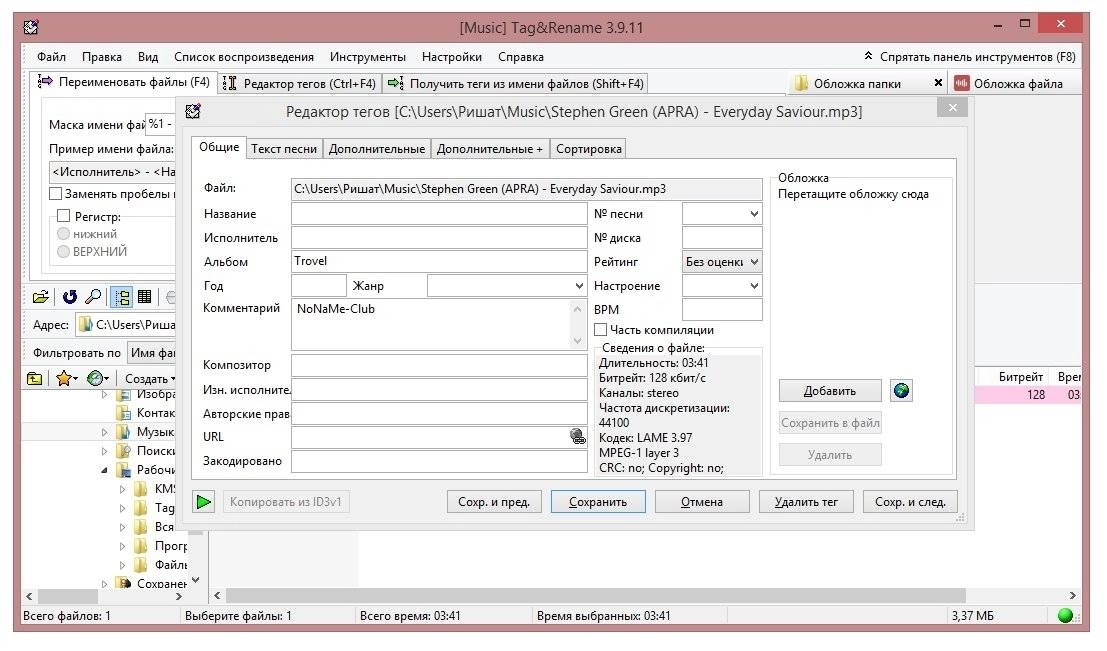This screenshot has width=1107, height=651.
Task: Switch to the Текст песни tab
Action: coord(284,149)
